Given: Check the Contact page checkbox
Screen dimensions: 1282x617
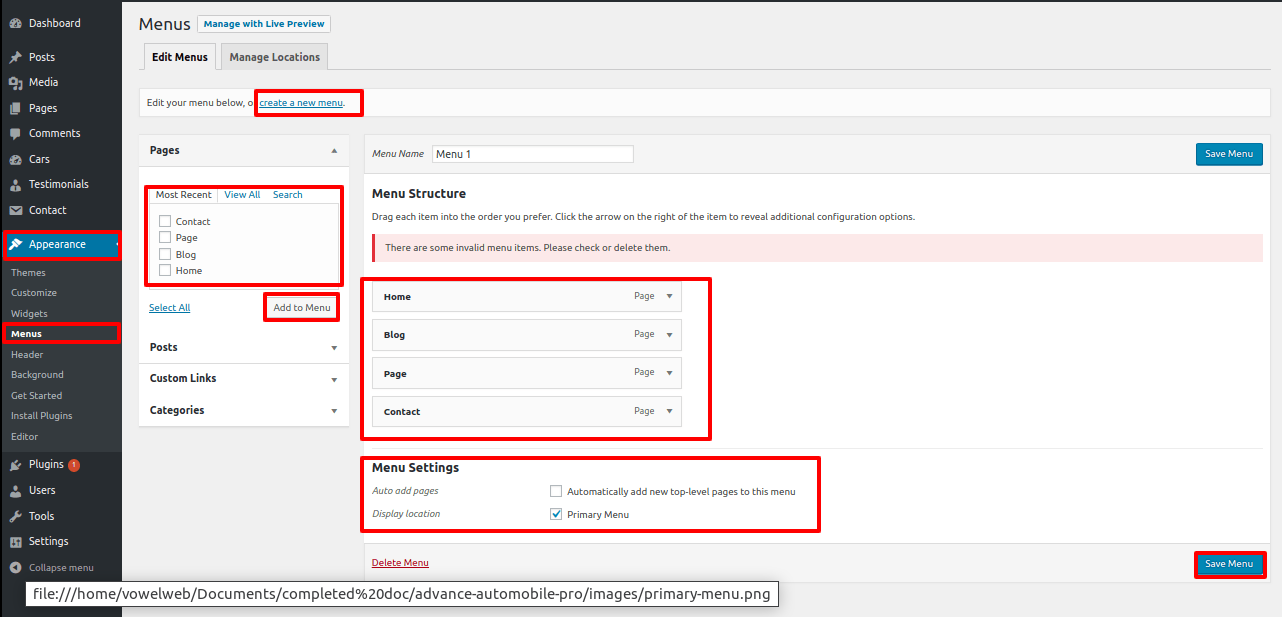Looking at the screenshot, I should pos(165,221).
